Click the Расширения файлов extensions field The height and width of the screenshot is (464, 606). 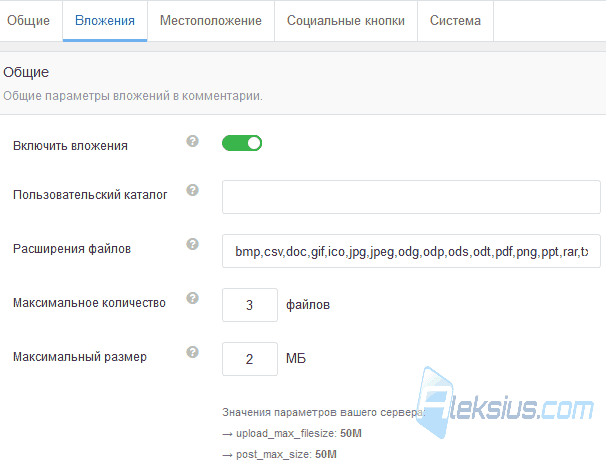click(x=411, y=251)
